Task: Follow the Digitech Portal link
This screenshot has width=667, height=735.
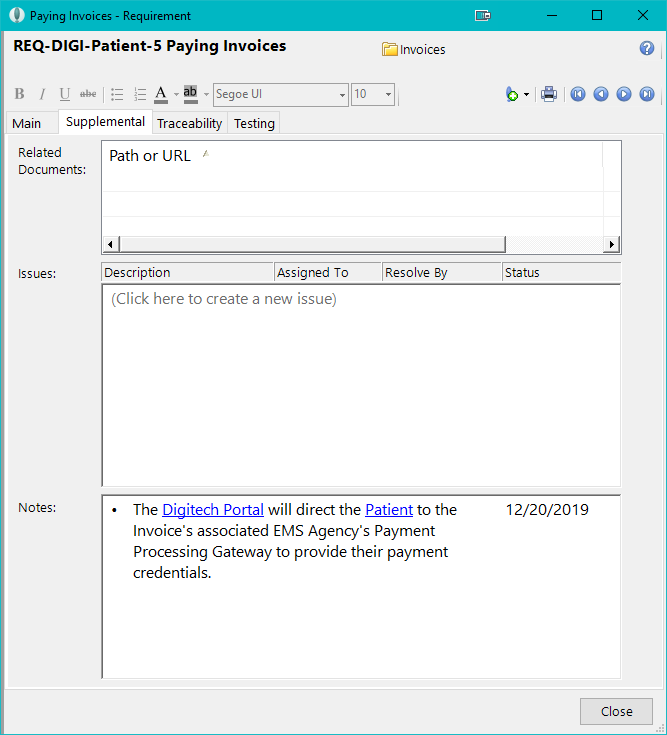Action: click(x=213, y=510)
